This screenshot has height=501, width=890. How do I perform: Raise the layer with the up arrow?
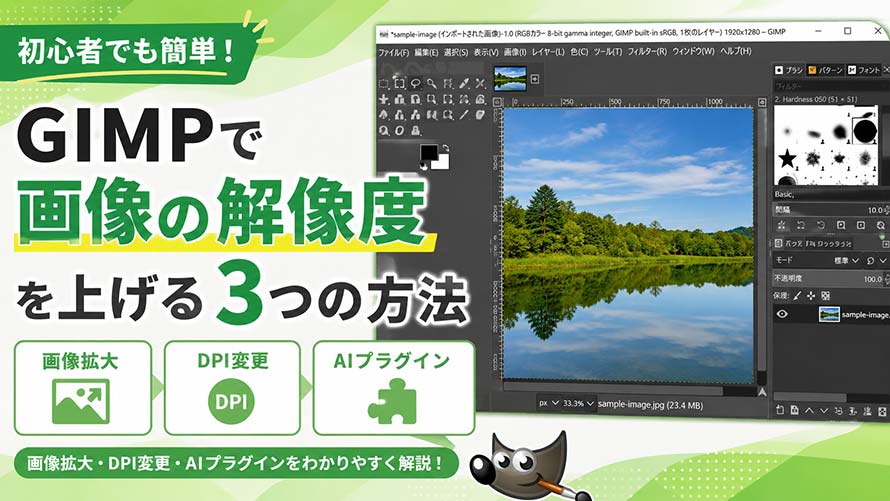pos(809,410)
